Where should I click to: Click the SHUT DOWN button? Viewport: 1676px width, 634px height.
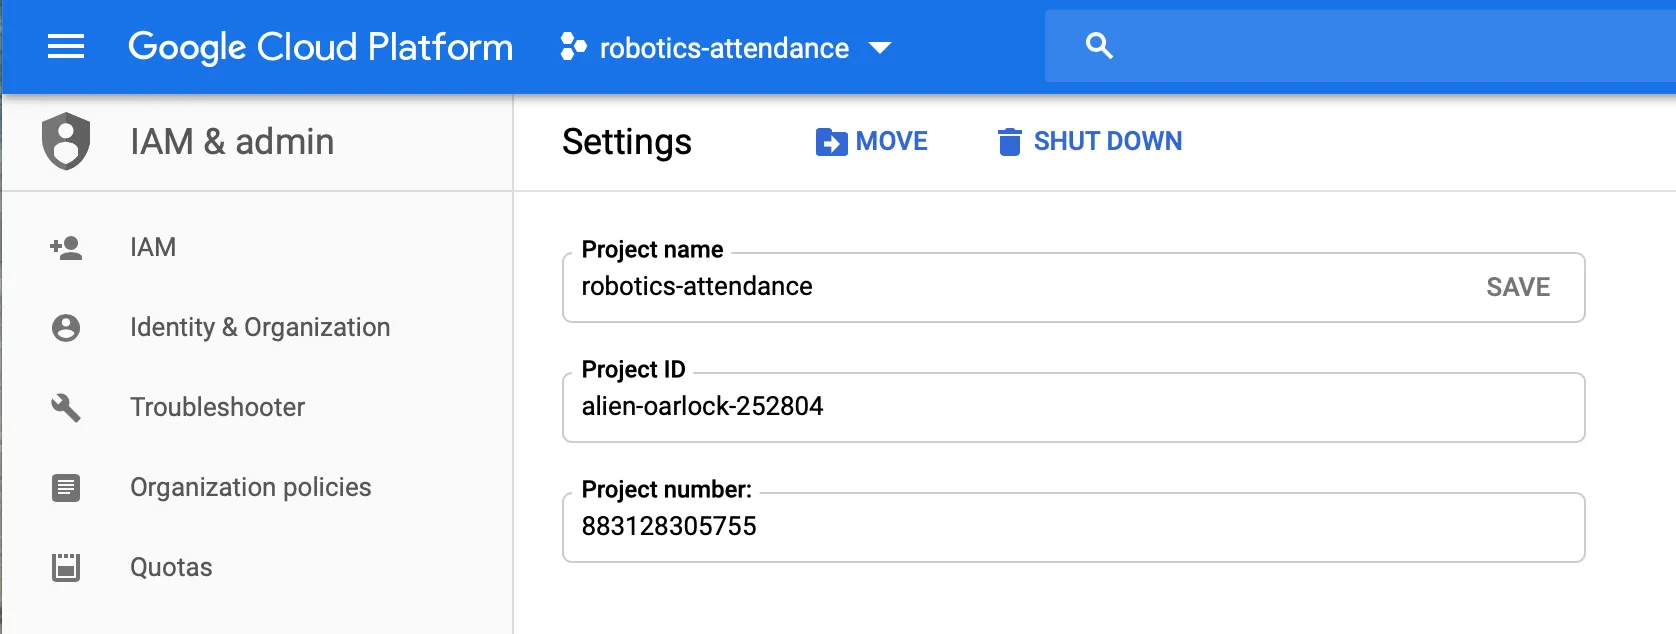(1090, 142)
